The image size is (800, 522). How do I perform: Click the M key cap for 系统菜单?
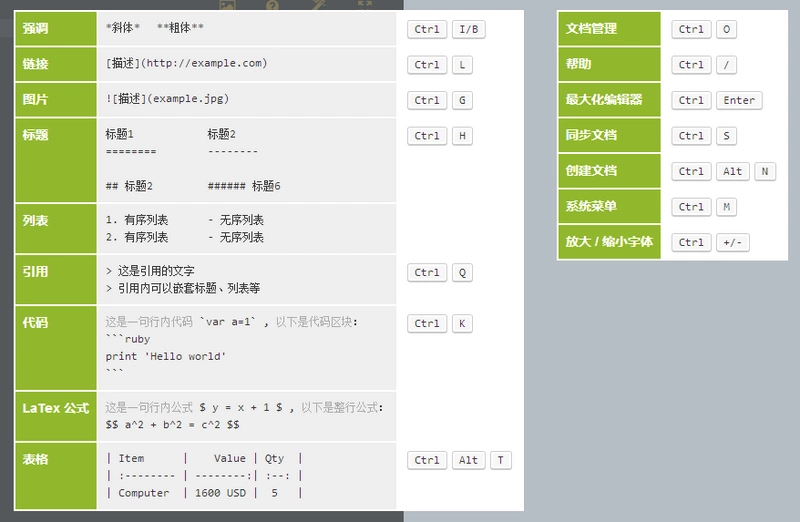[726, 207]
